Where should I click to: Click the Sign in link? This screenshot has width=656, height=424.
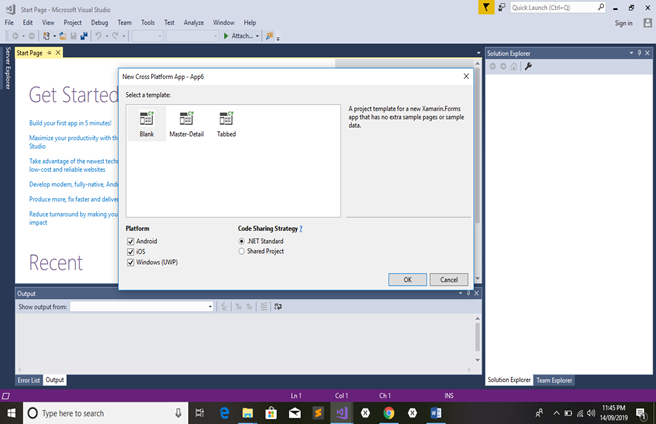623,23
